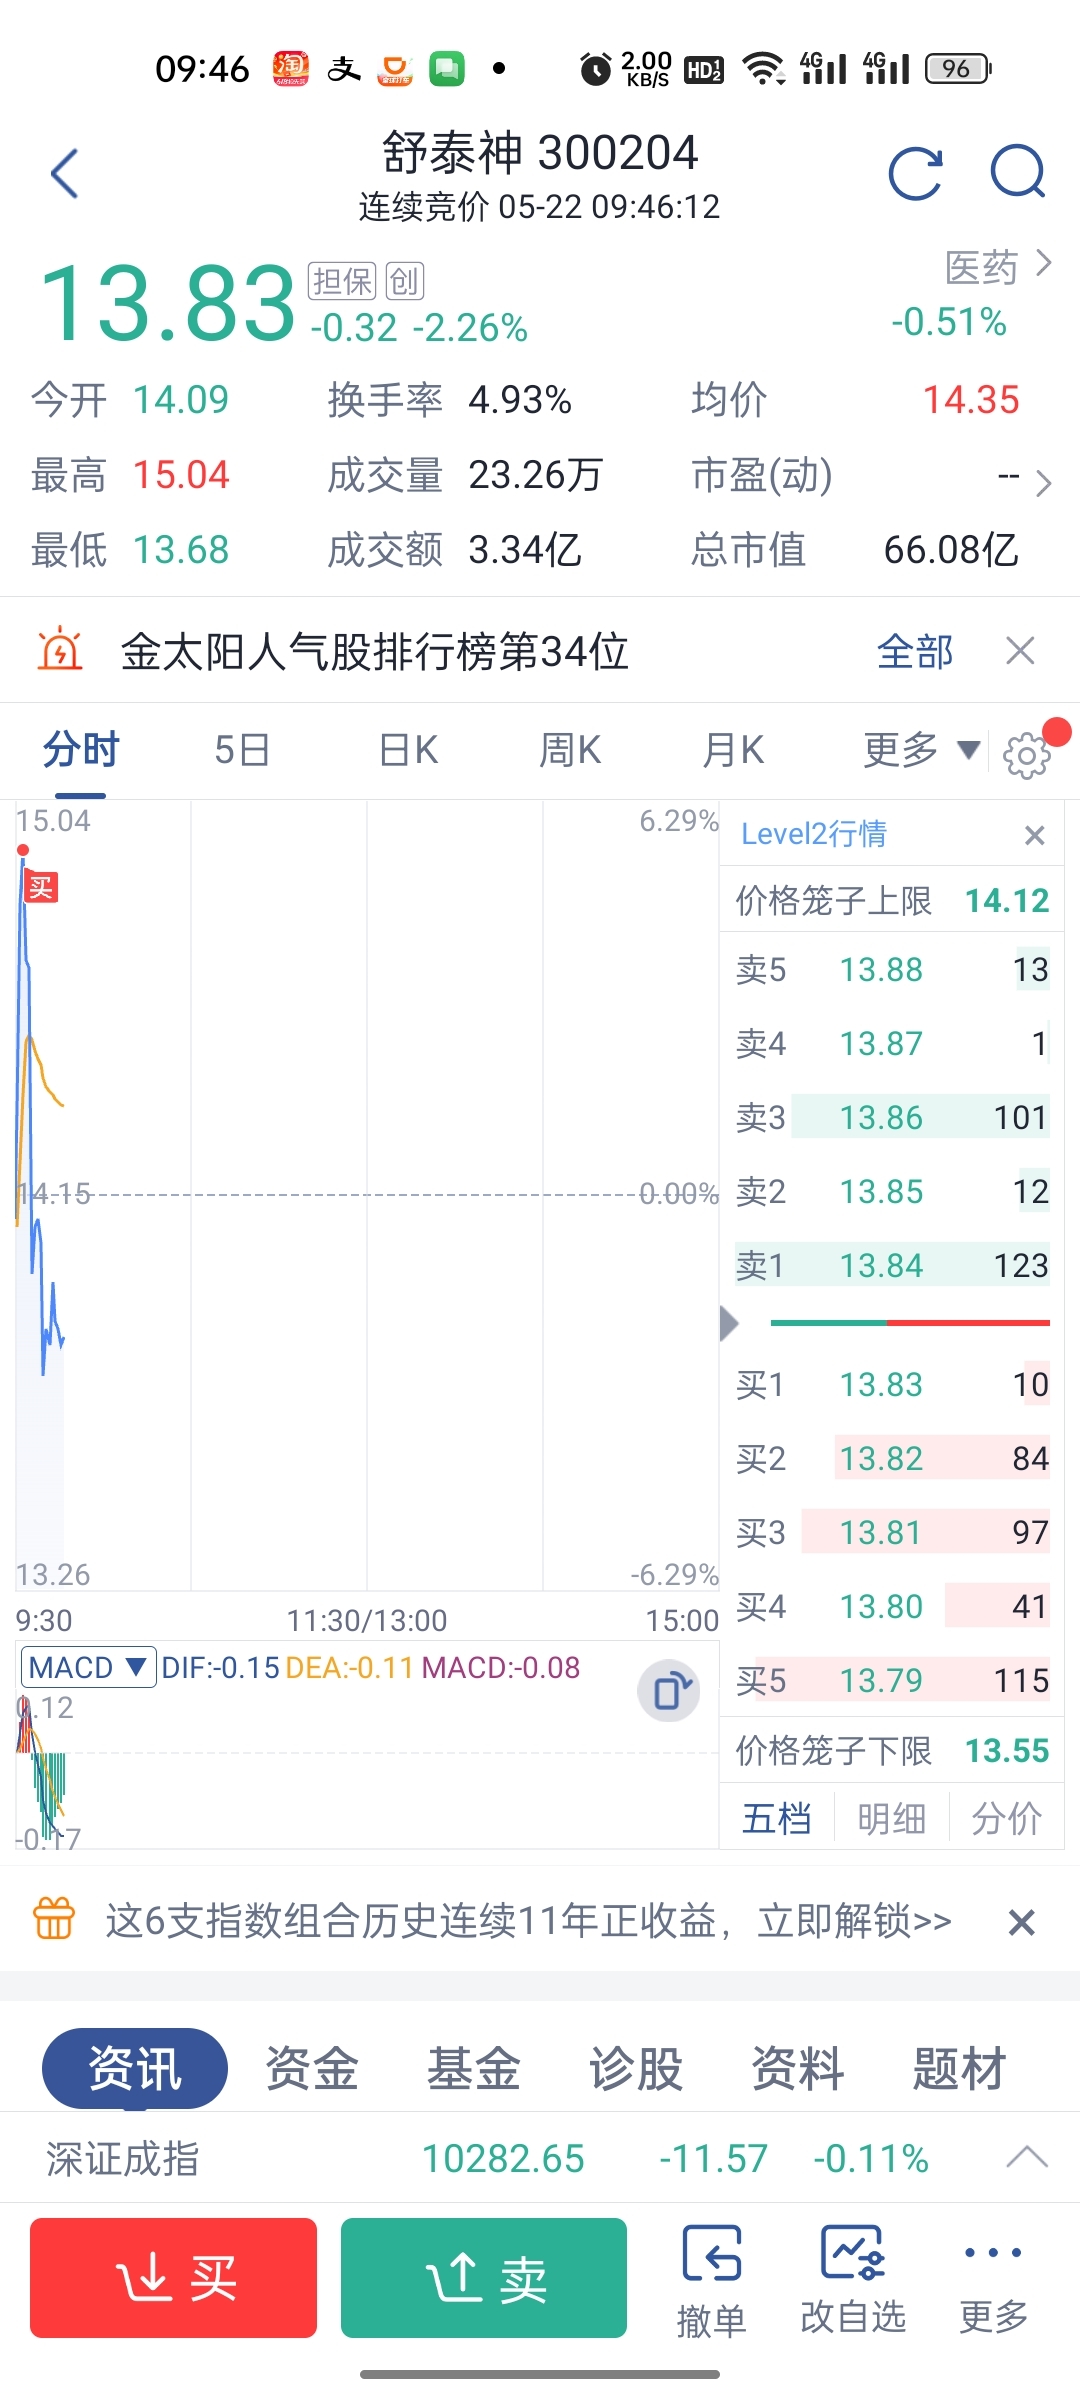Tap the red 买 buy button
The image size is (1080, 2400).
(173, 2278)
